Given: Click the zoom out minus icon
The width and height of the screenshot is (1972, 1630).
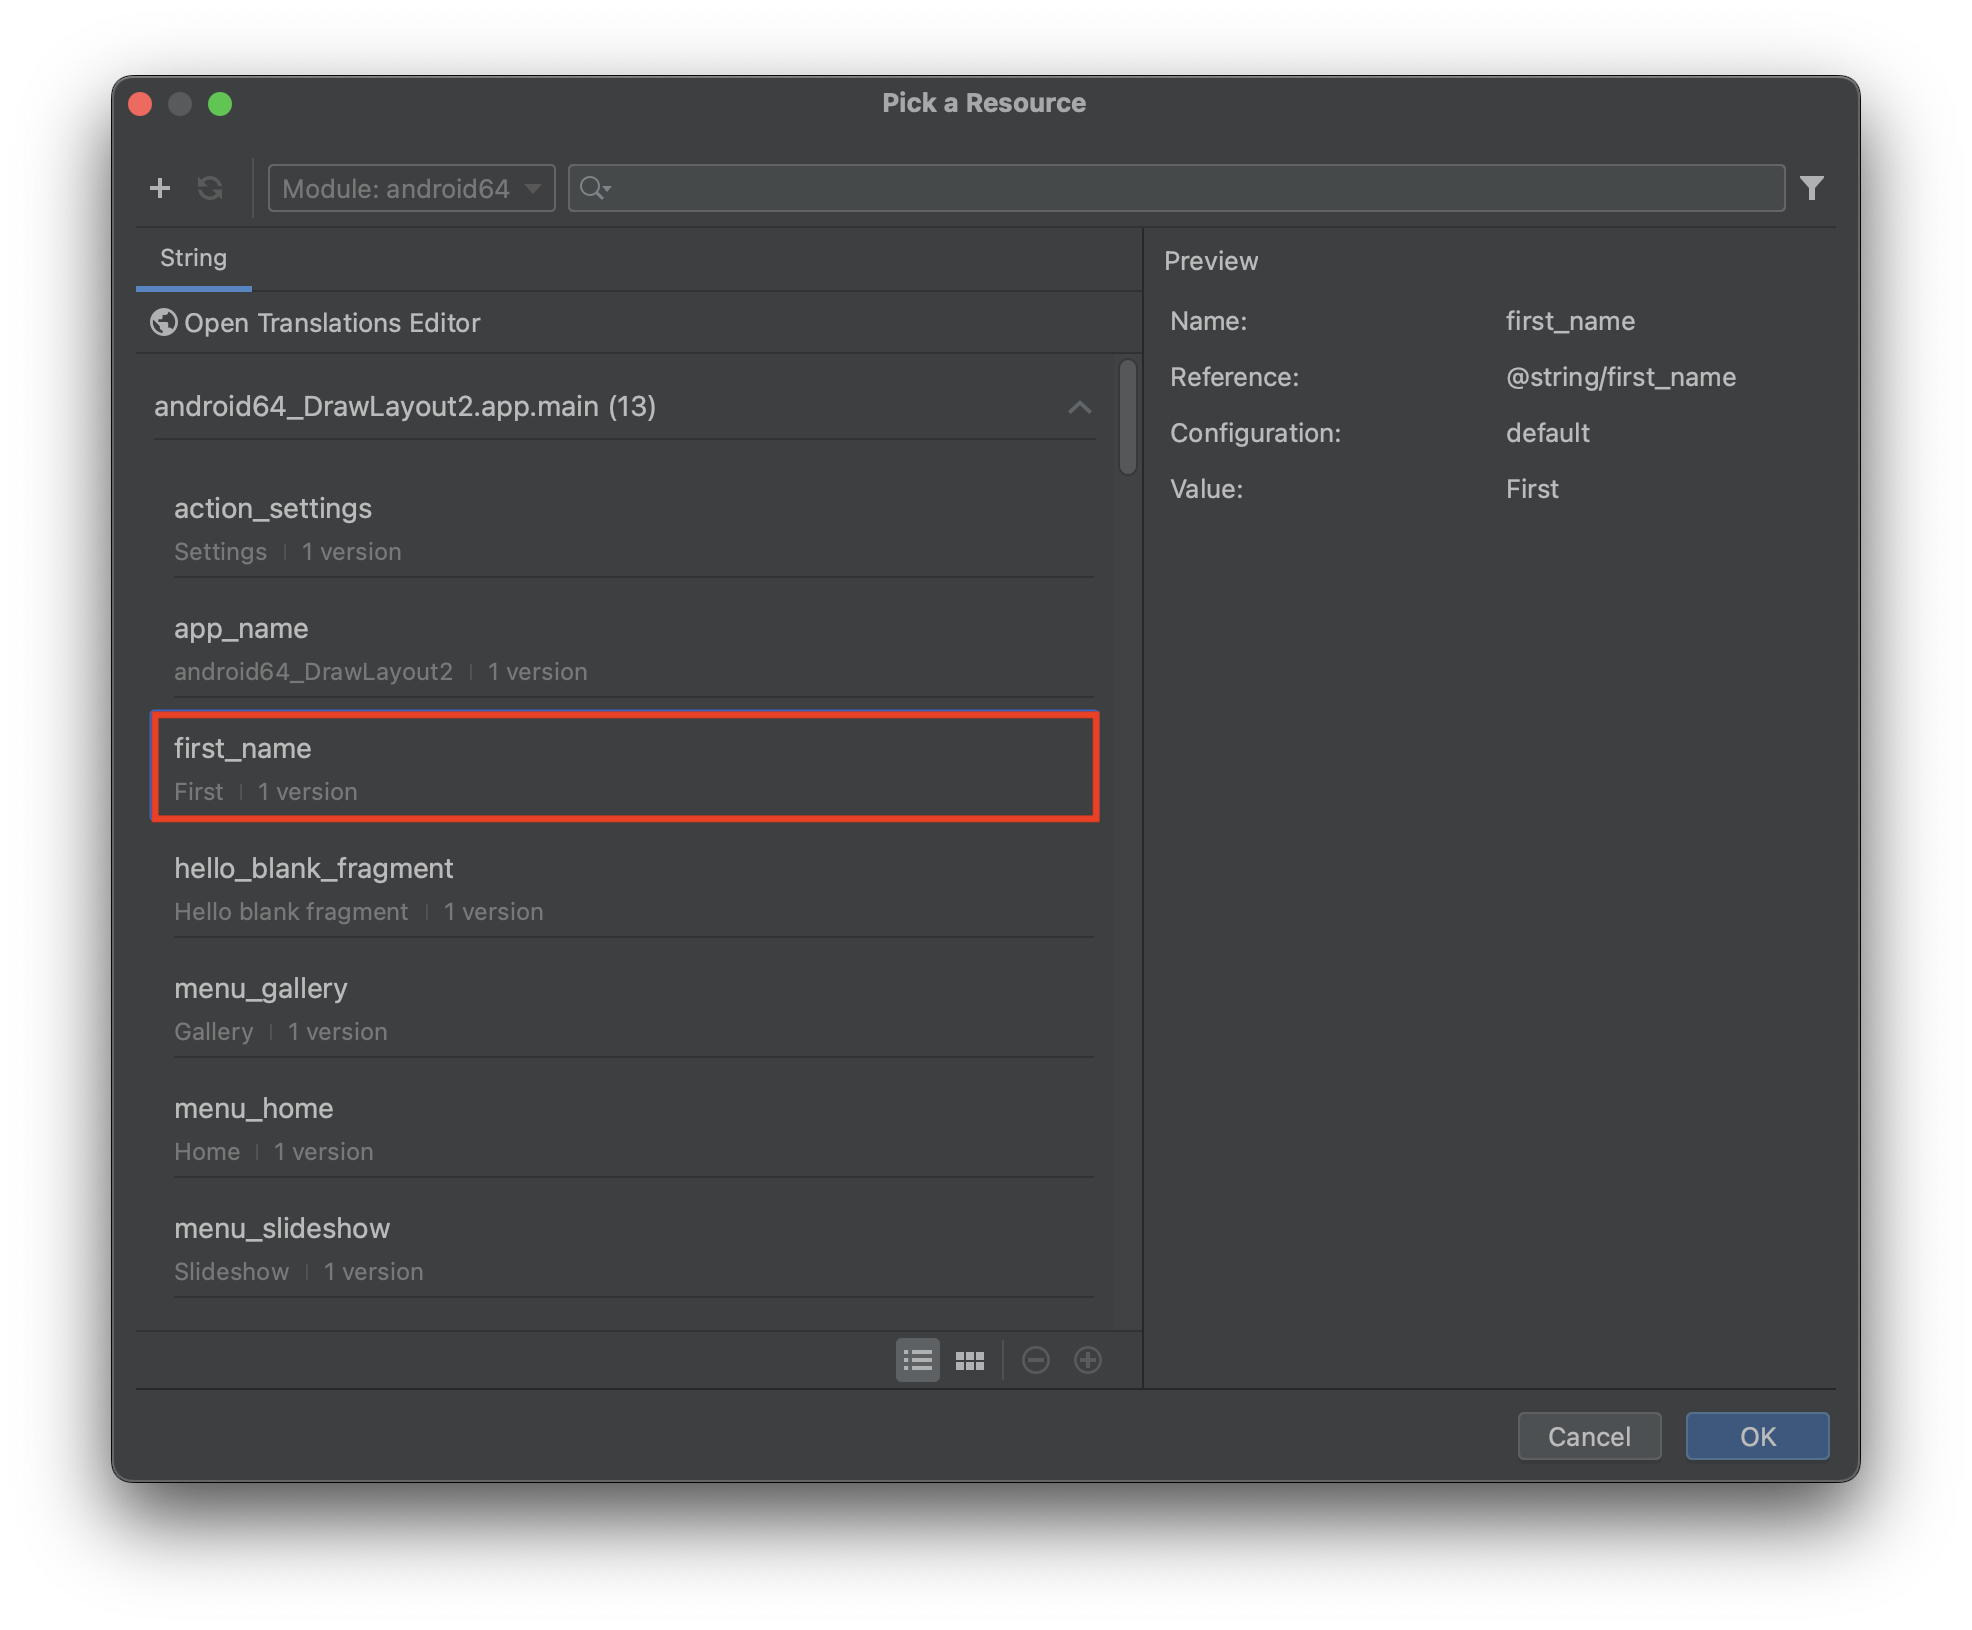Looking at the screenshot, I should click(x=1036, y=1360).
